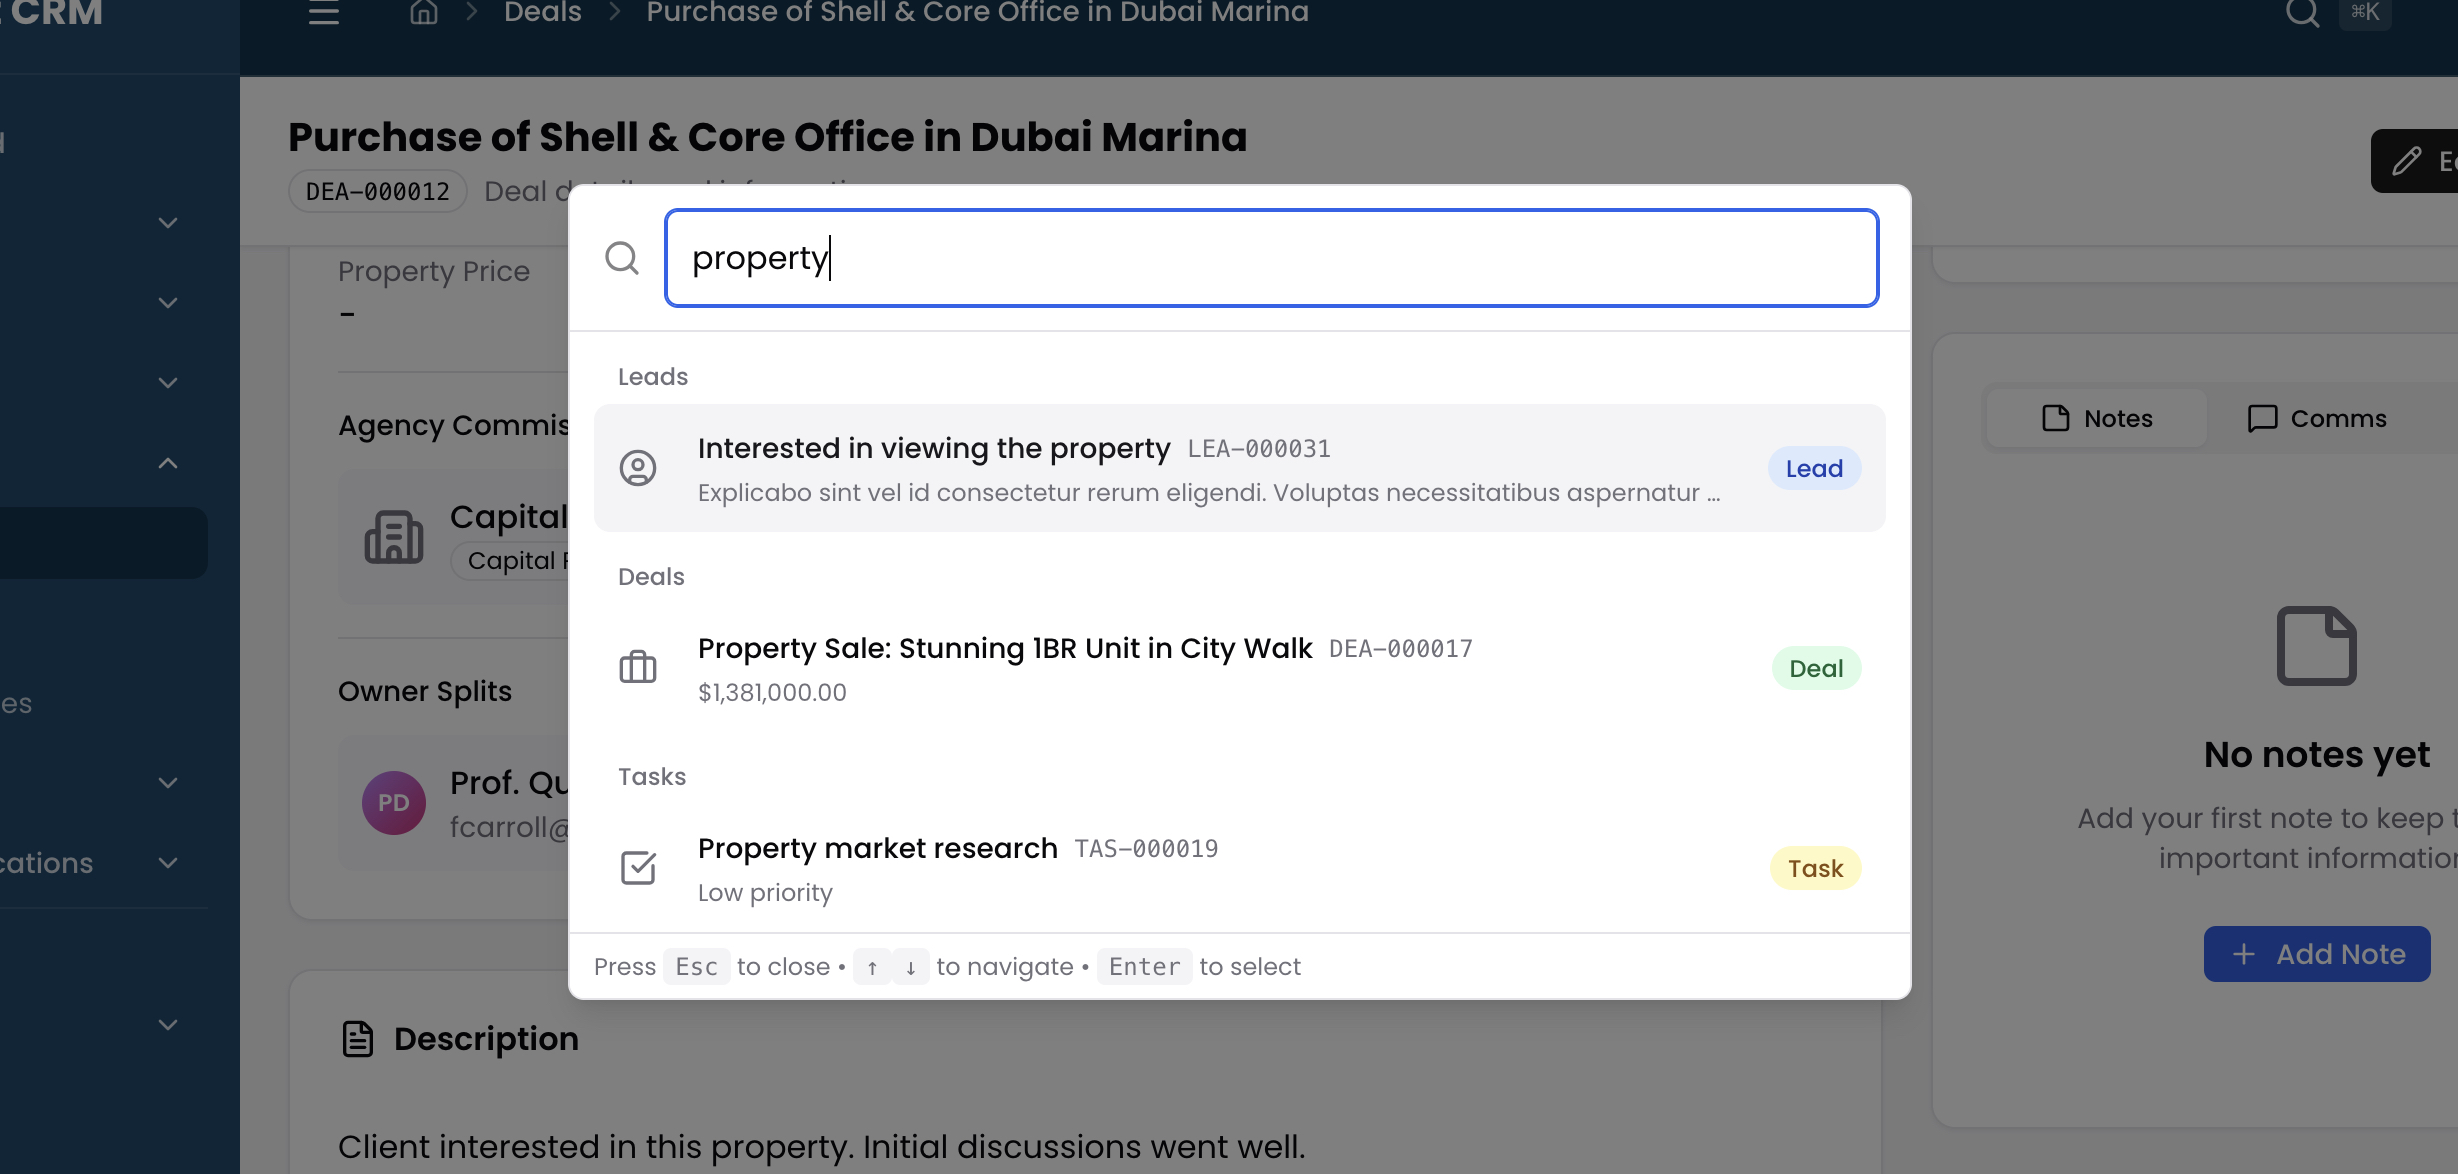This screenshot has height=1174, width=2458.
Task: Expand the topmost sidebar section chevron
Action: 167,222
